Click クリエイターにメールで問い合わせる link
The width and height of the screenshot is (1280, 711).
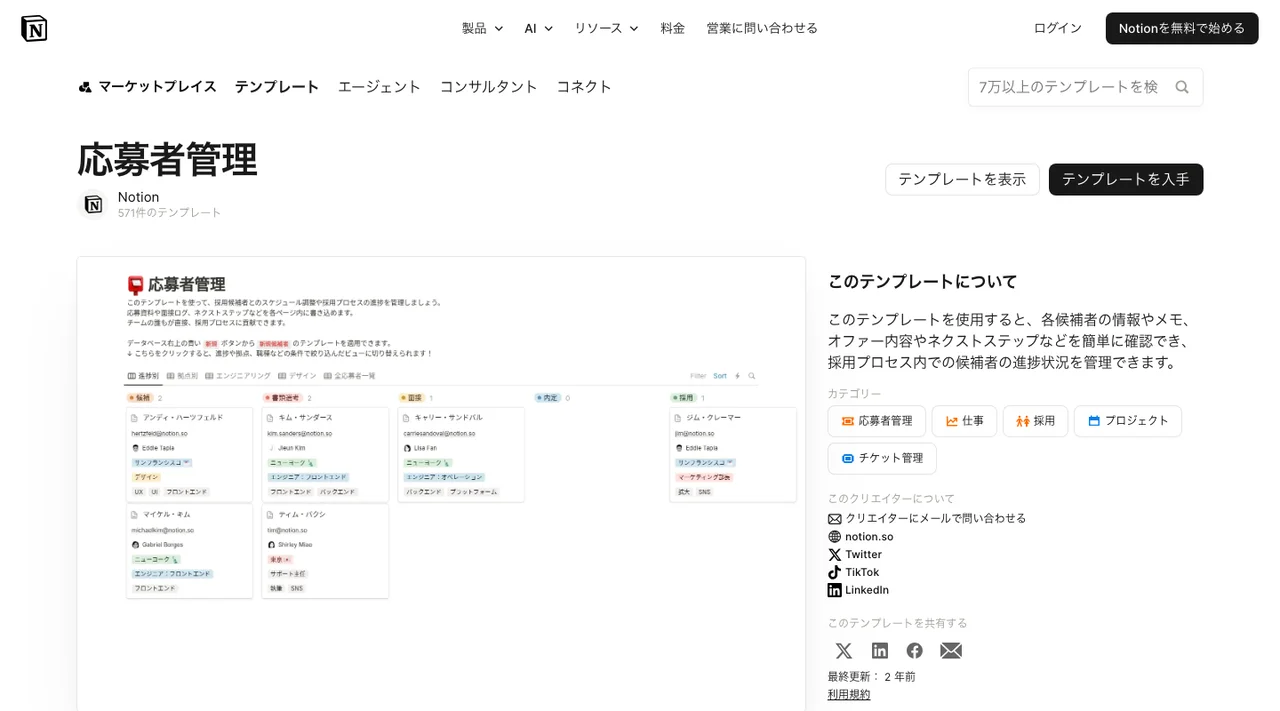(x=936, y=518)
